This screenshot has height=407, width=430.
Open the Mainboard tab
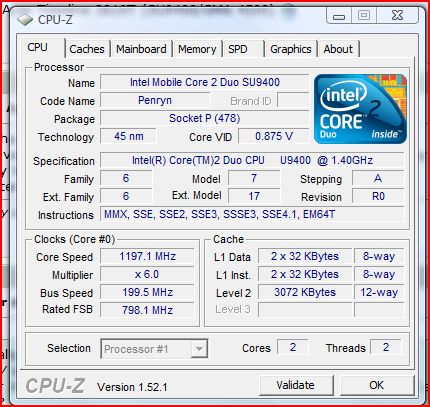pos(141,49)
